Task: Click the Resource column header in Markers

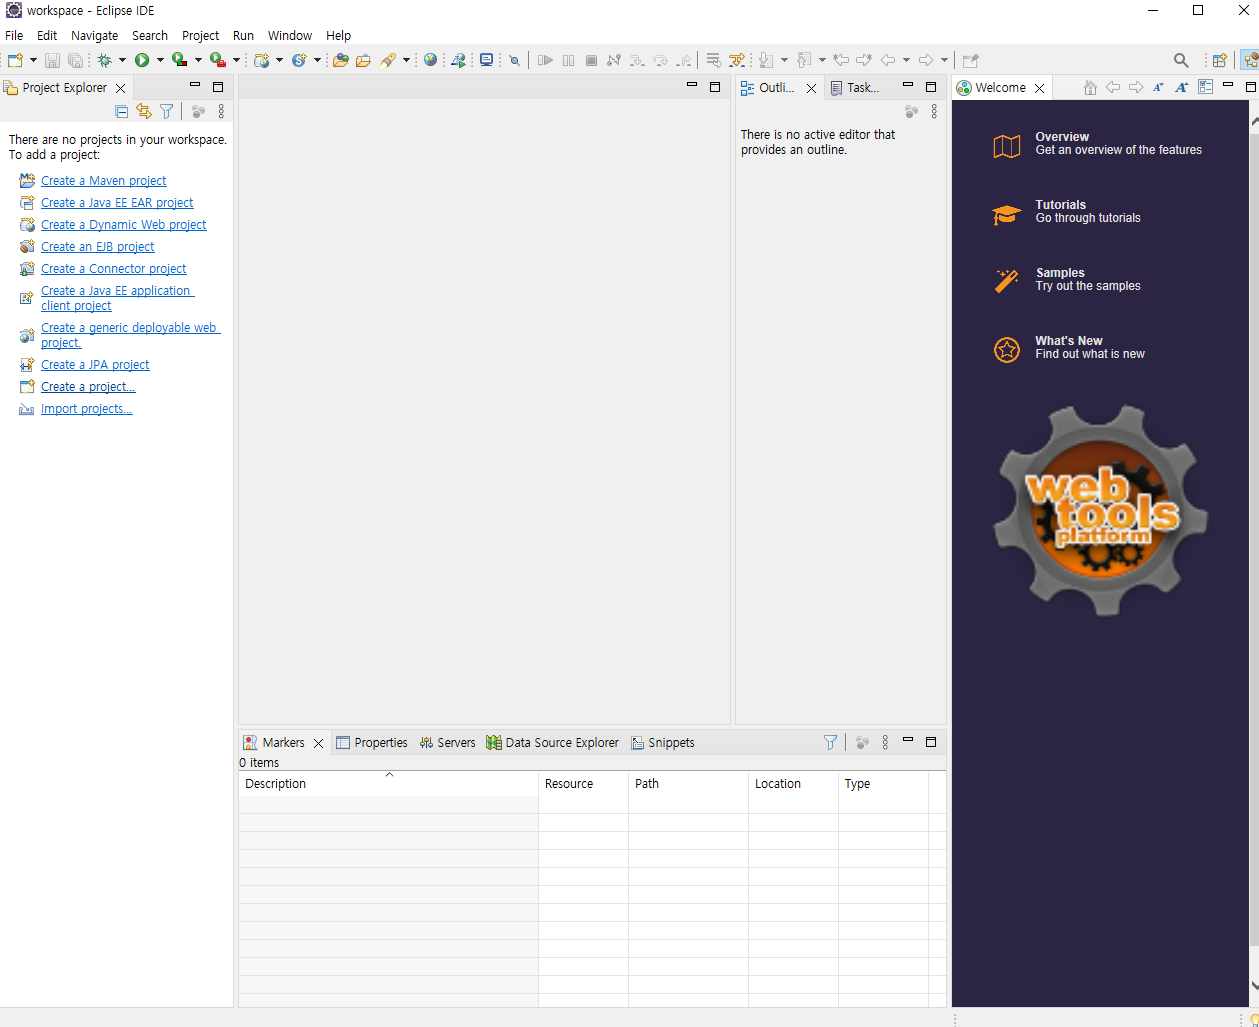Action: pyautogui.click(x=583, y=784)
